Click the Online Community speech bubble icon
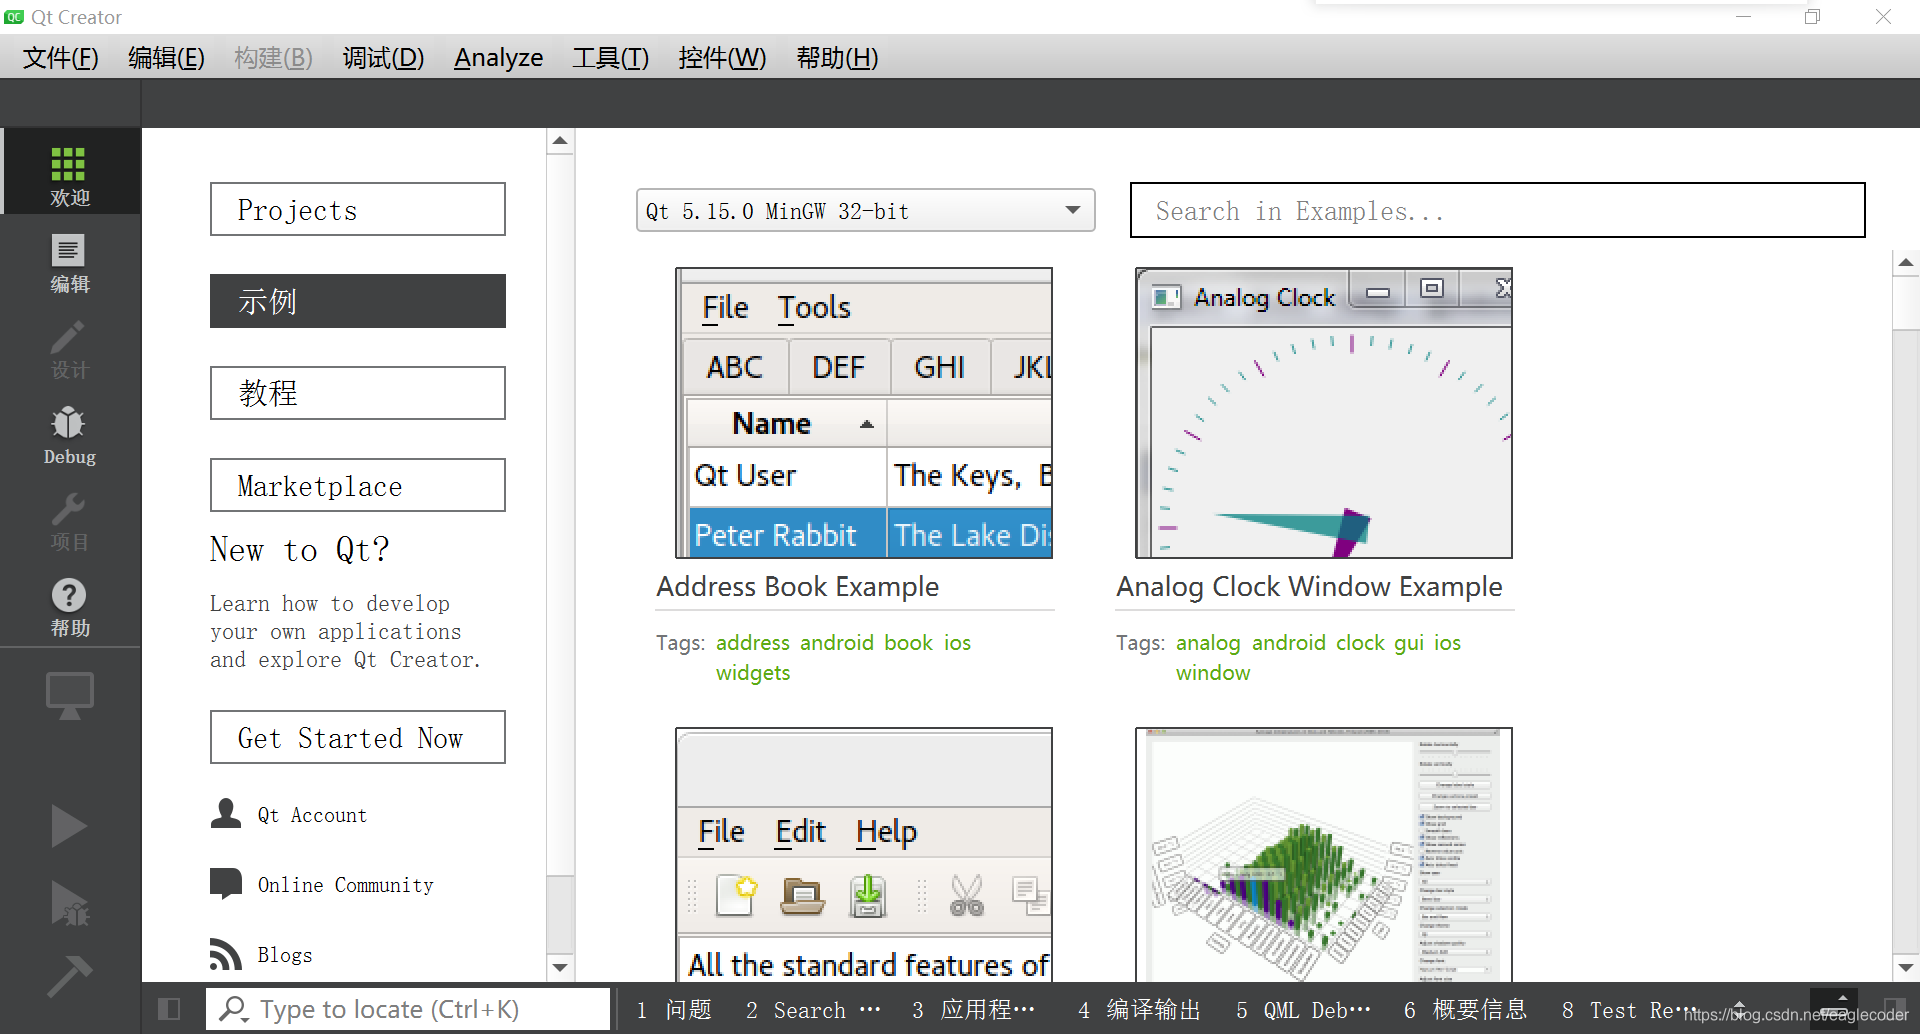The width and height of the screenshot is (1920, 1034). tap(226, 884)
